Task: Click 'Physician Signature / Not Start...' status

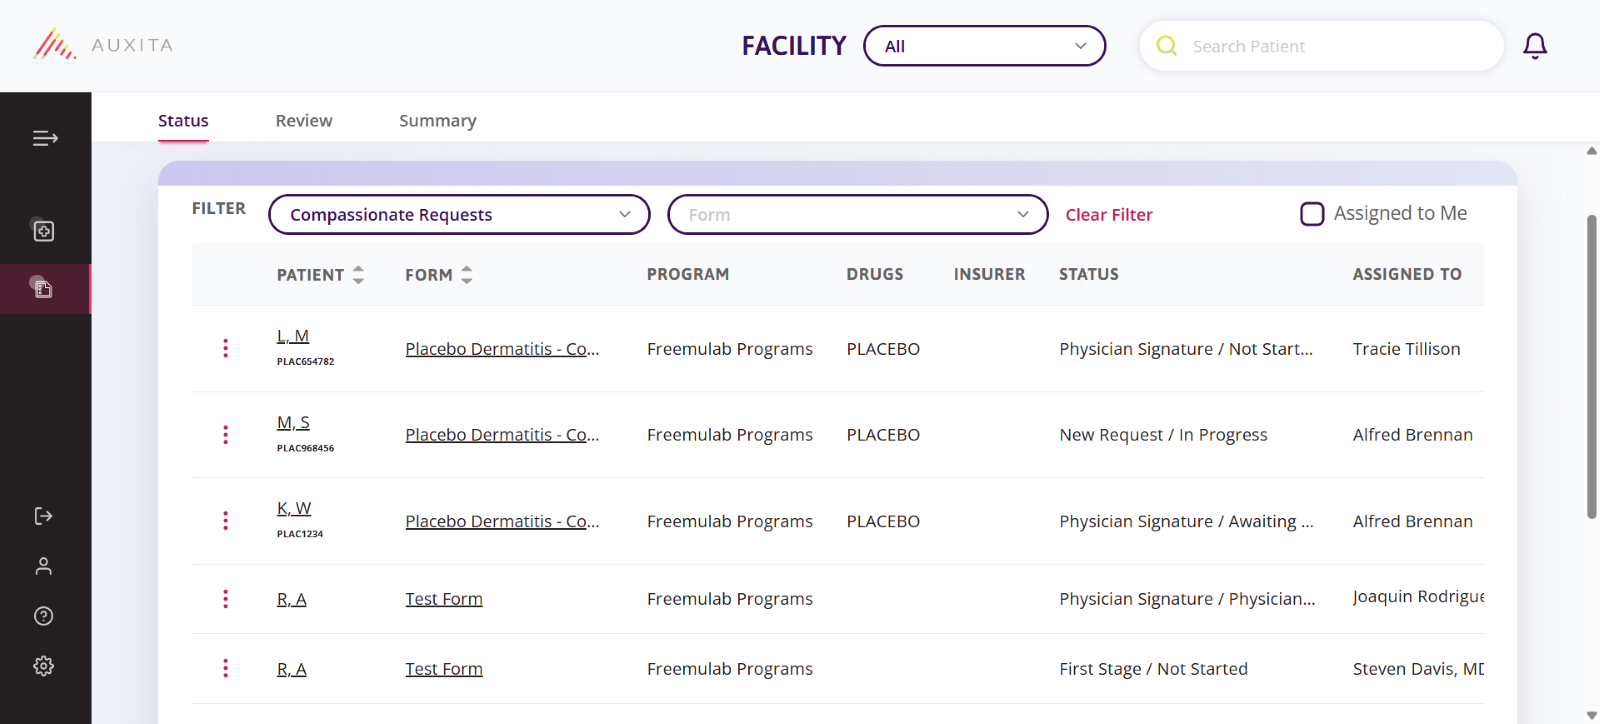Action: click(x=1186, y=349)
